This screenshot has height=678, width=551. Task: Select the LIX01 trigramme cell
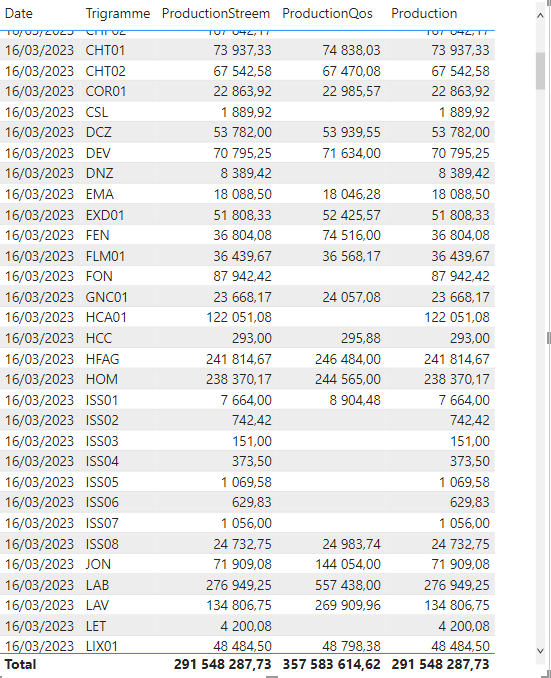tap(102, 646)
